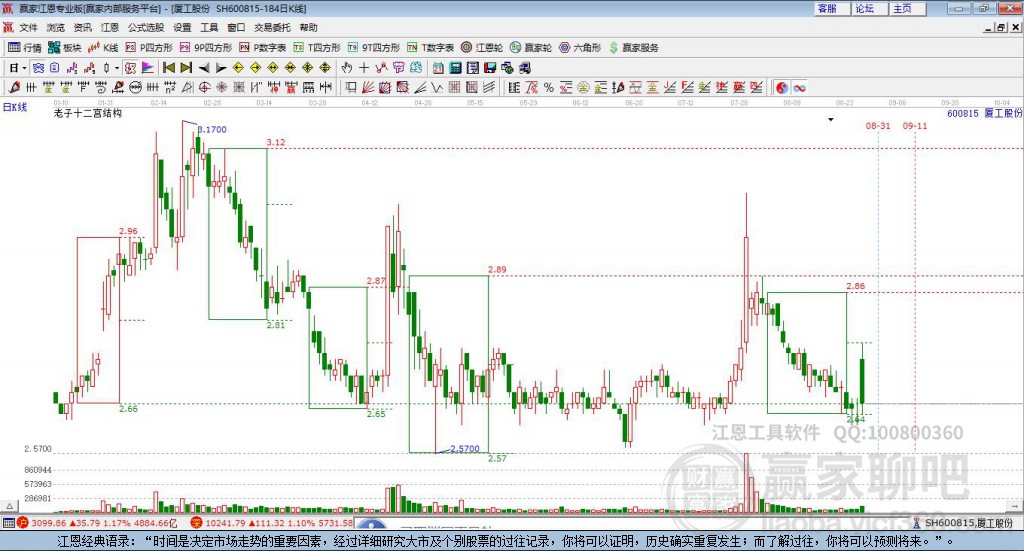
Task: Open the small chart dropdown triangle above the 2.86 label
Action: click(x=831, y=119)
